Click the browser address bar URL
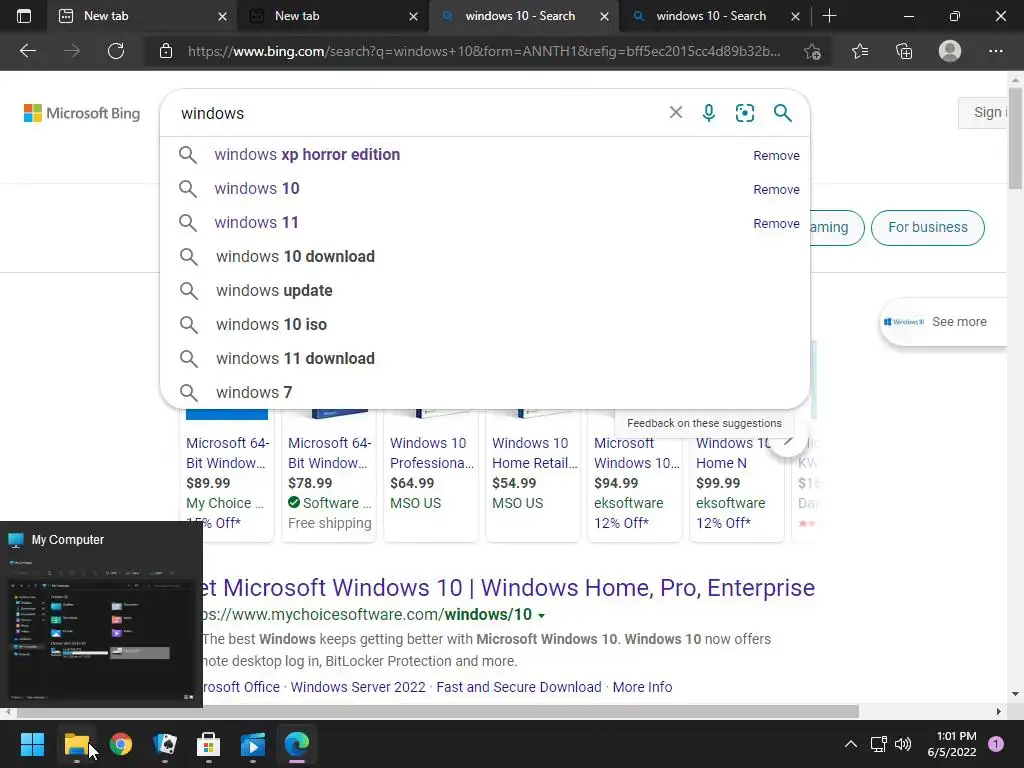This screenshot has height=768, width=1024. (x=484, y=51)
